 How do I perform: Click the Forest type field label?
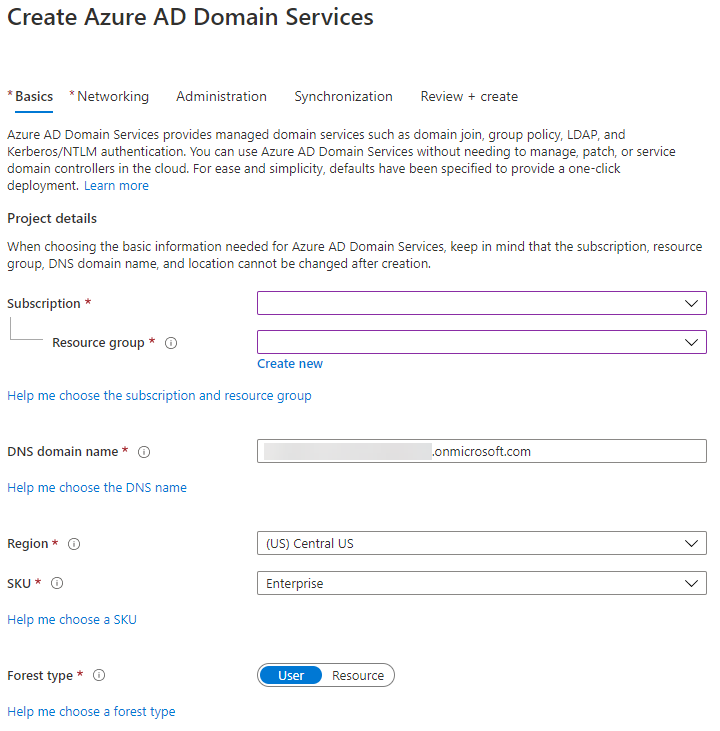[40, 676]
